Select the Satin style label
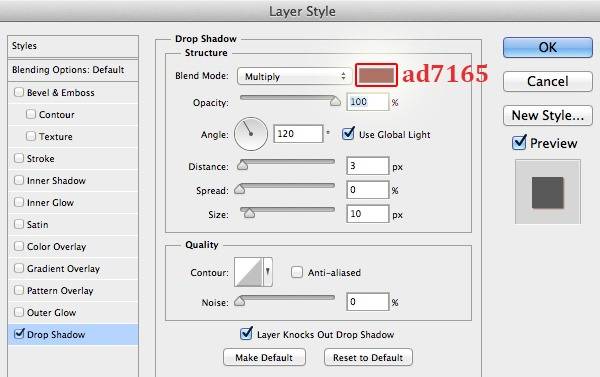This screenshot has width=600, height=377. [x=38, y=225]
